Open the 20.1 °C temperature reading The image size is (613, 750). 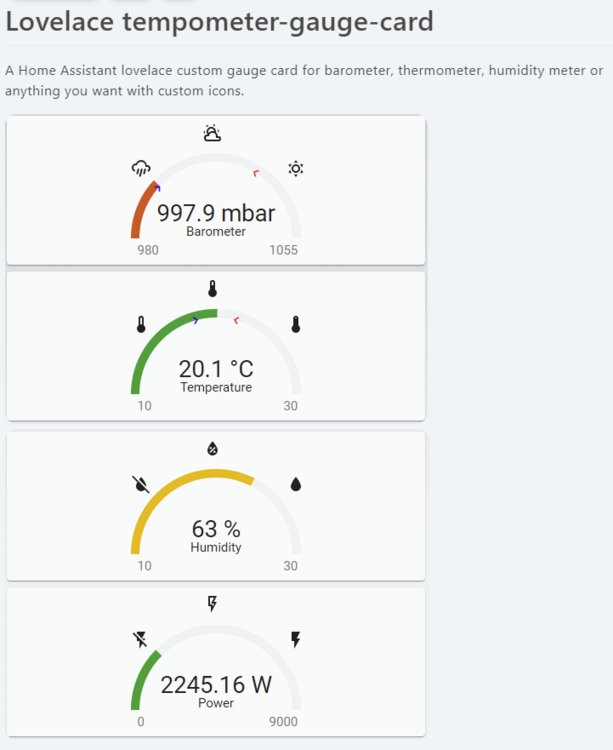216,370
